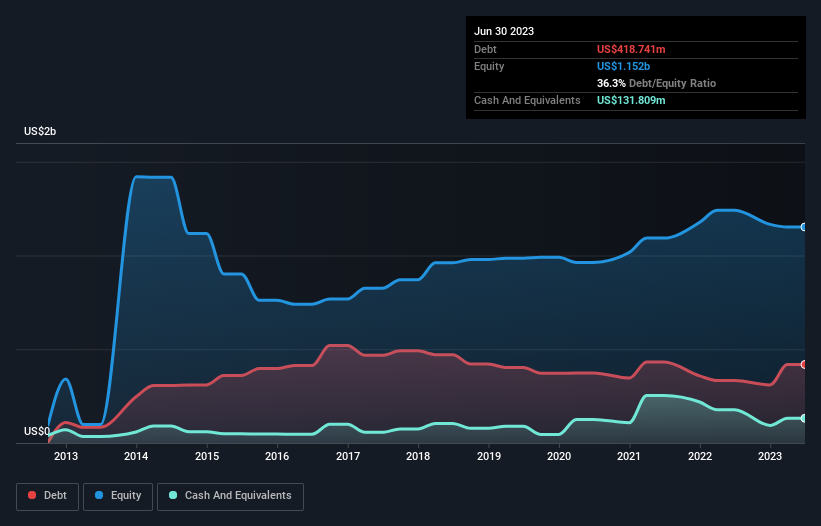Screen dimensions: 821x526
Task: Click the US$418.741m debt value in tooltip
Action: [x=631, y=49]
